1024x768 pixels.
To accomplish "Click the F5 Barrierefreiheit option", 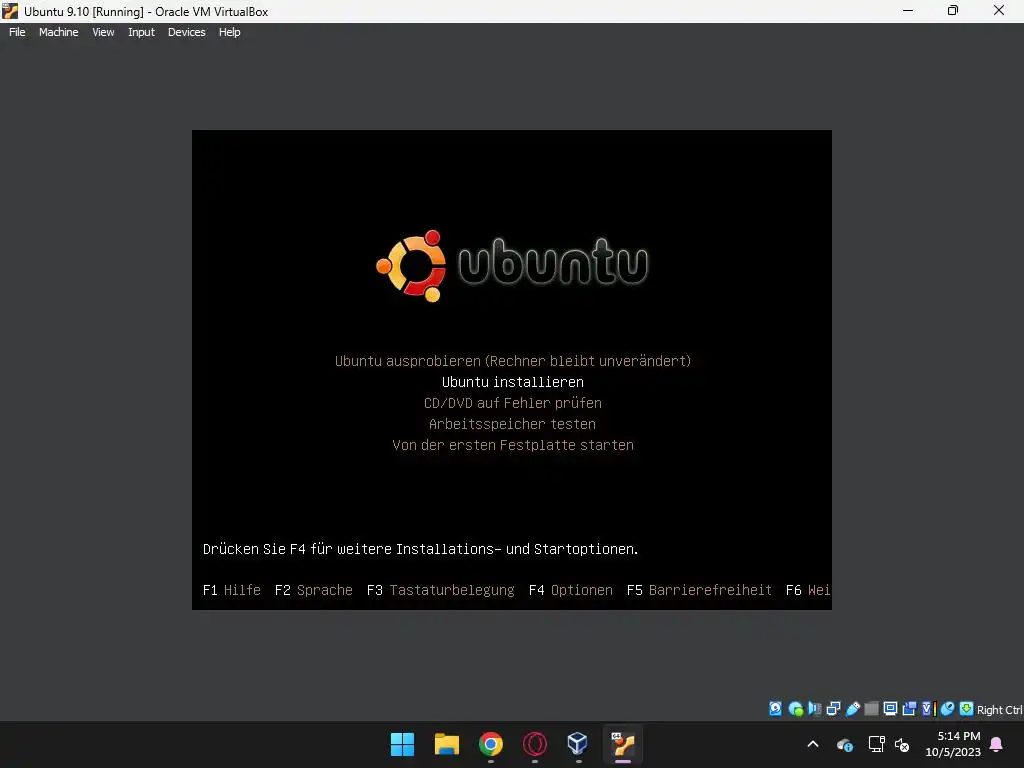I will coord(699,590).
